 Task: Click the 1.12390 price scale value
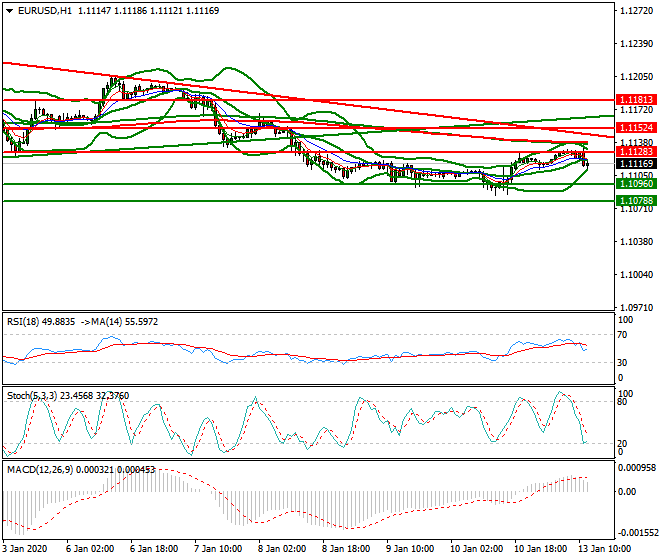click(637, 44)
